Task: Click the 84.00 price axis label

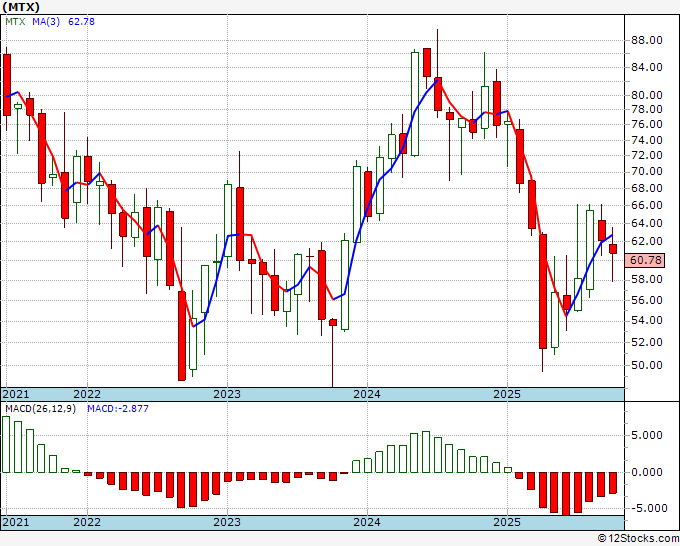Action: click(646, 67)
